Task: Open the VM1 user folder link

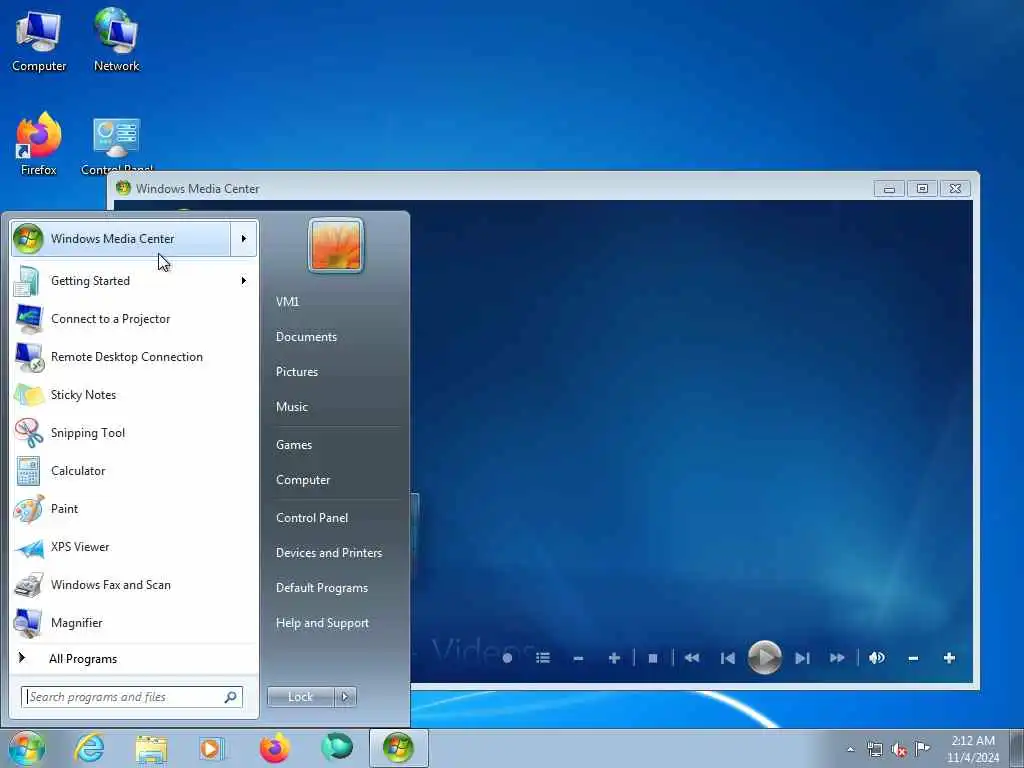Action: (x=287, y=302)
